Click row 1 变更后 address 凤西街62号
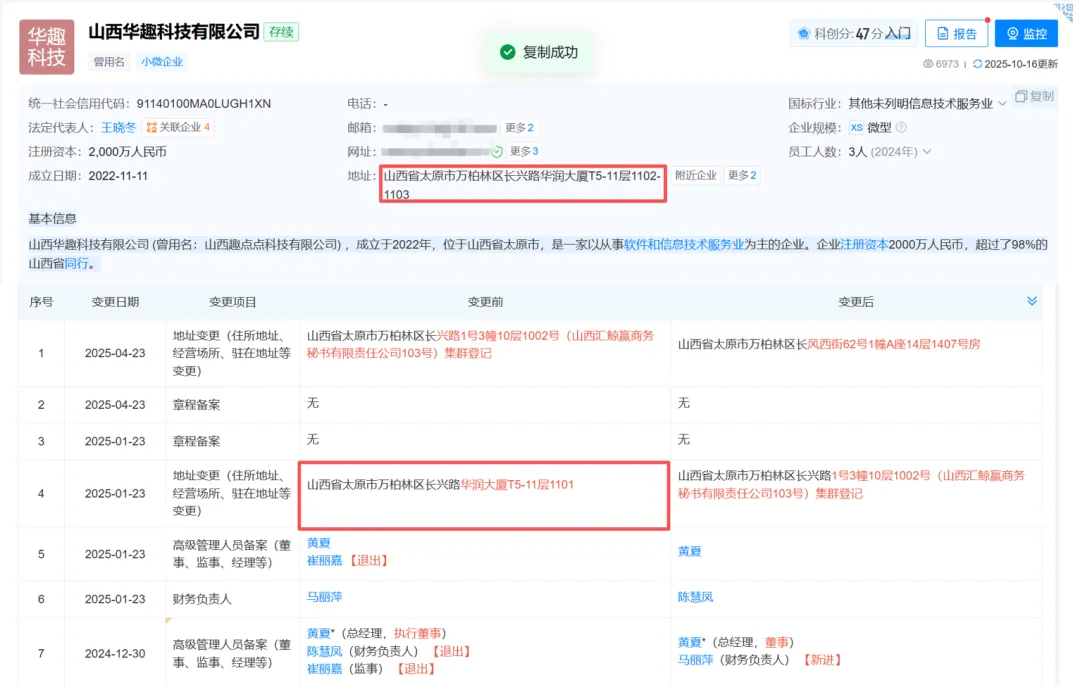1080x697 pixels. pyautogui.click(x=829, y=344)
